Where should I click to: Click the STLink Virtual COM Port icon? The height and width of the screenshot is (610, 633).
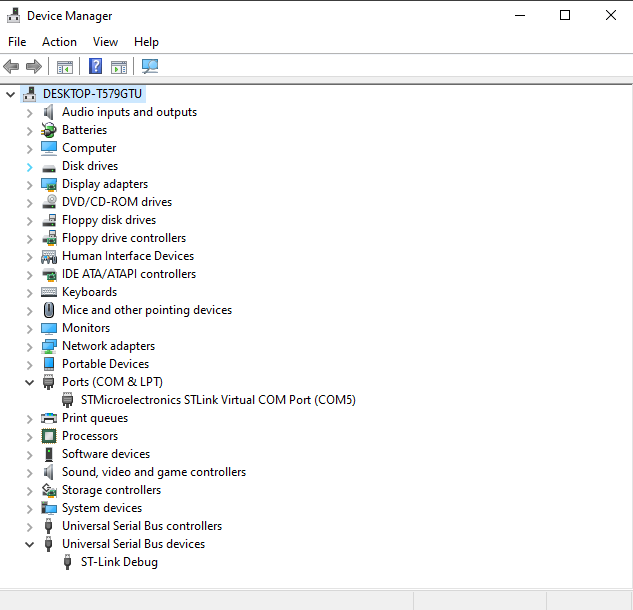click(68, 400)
